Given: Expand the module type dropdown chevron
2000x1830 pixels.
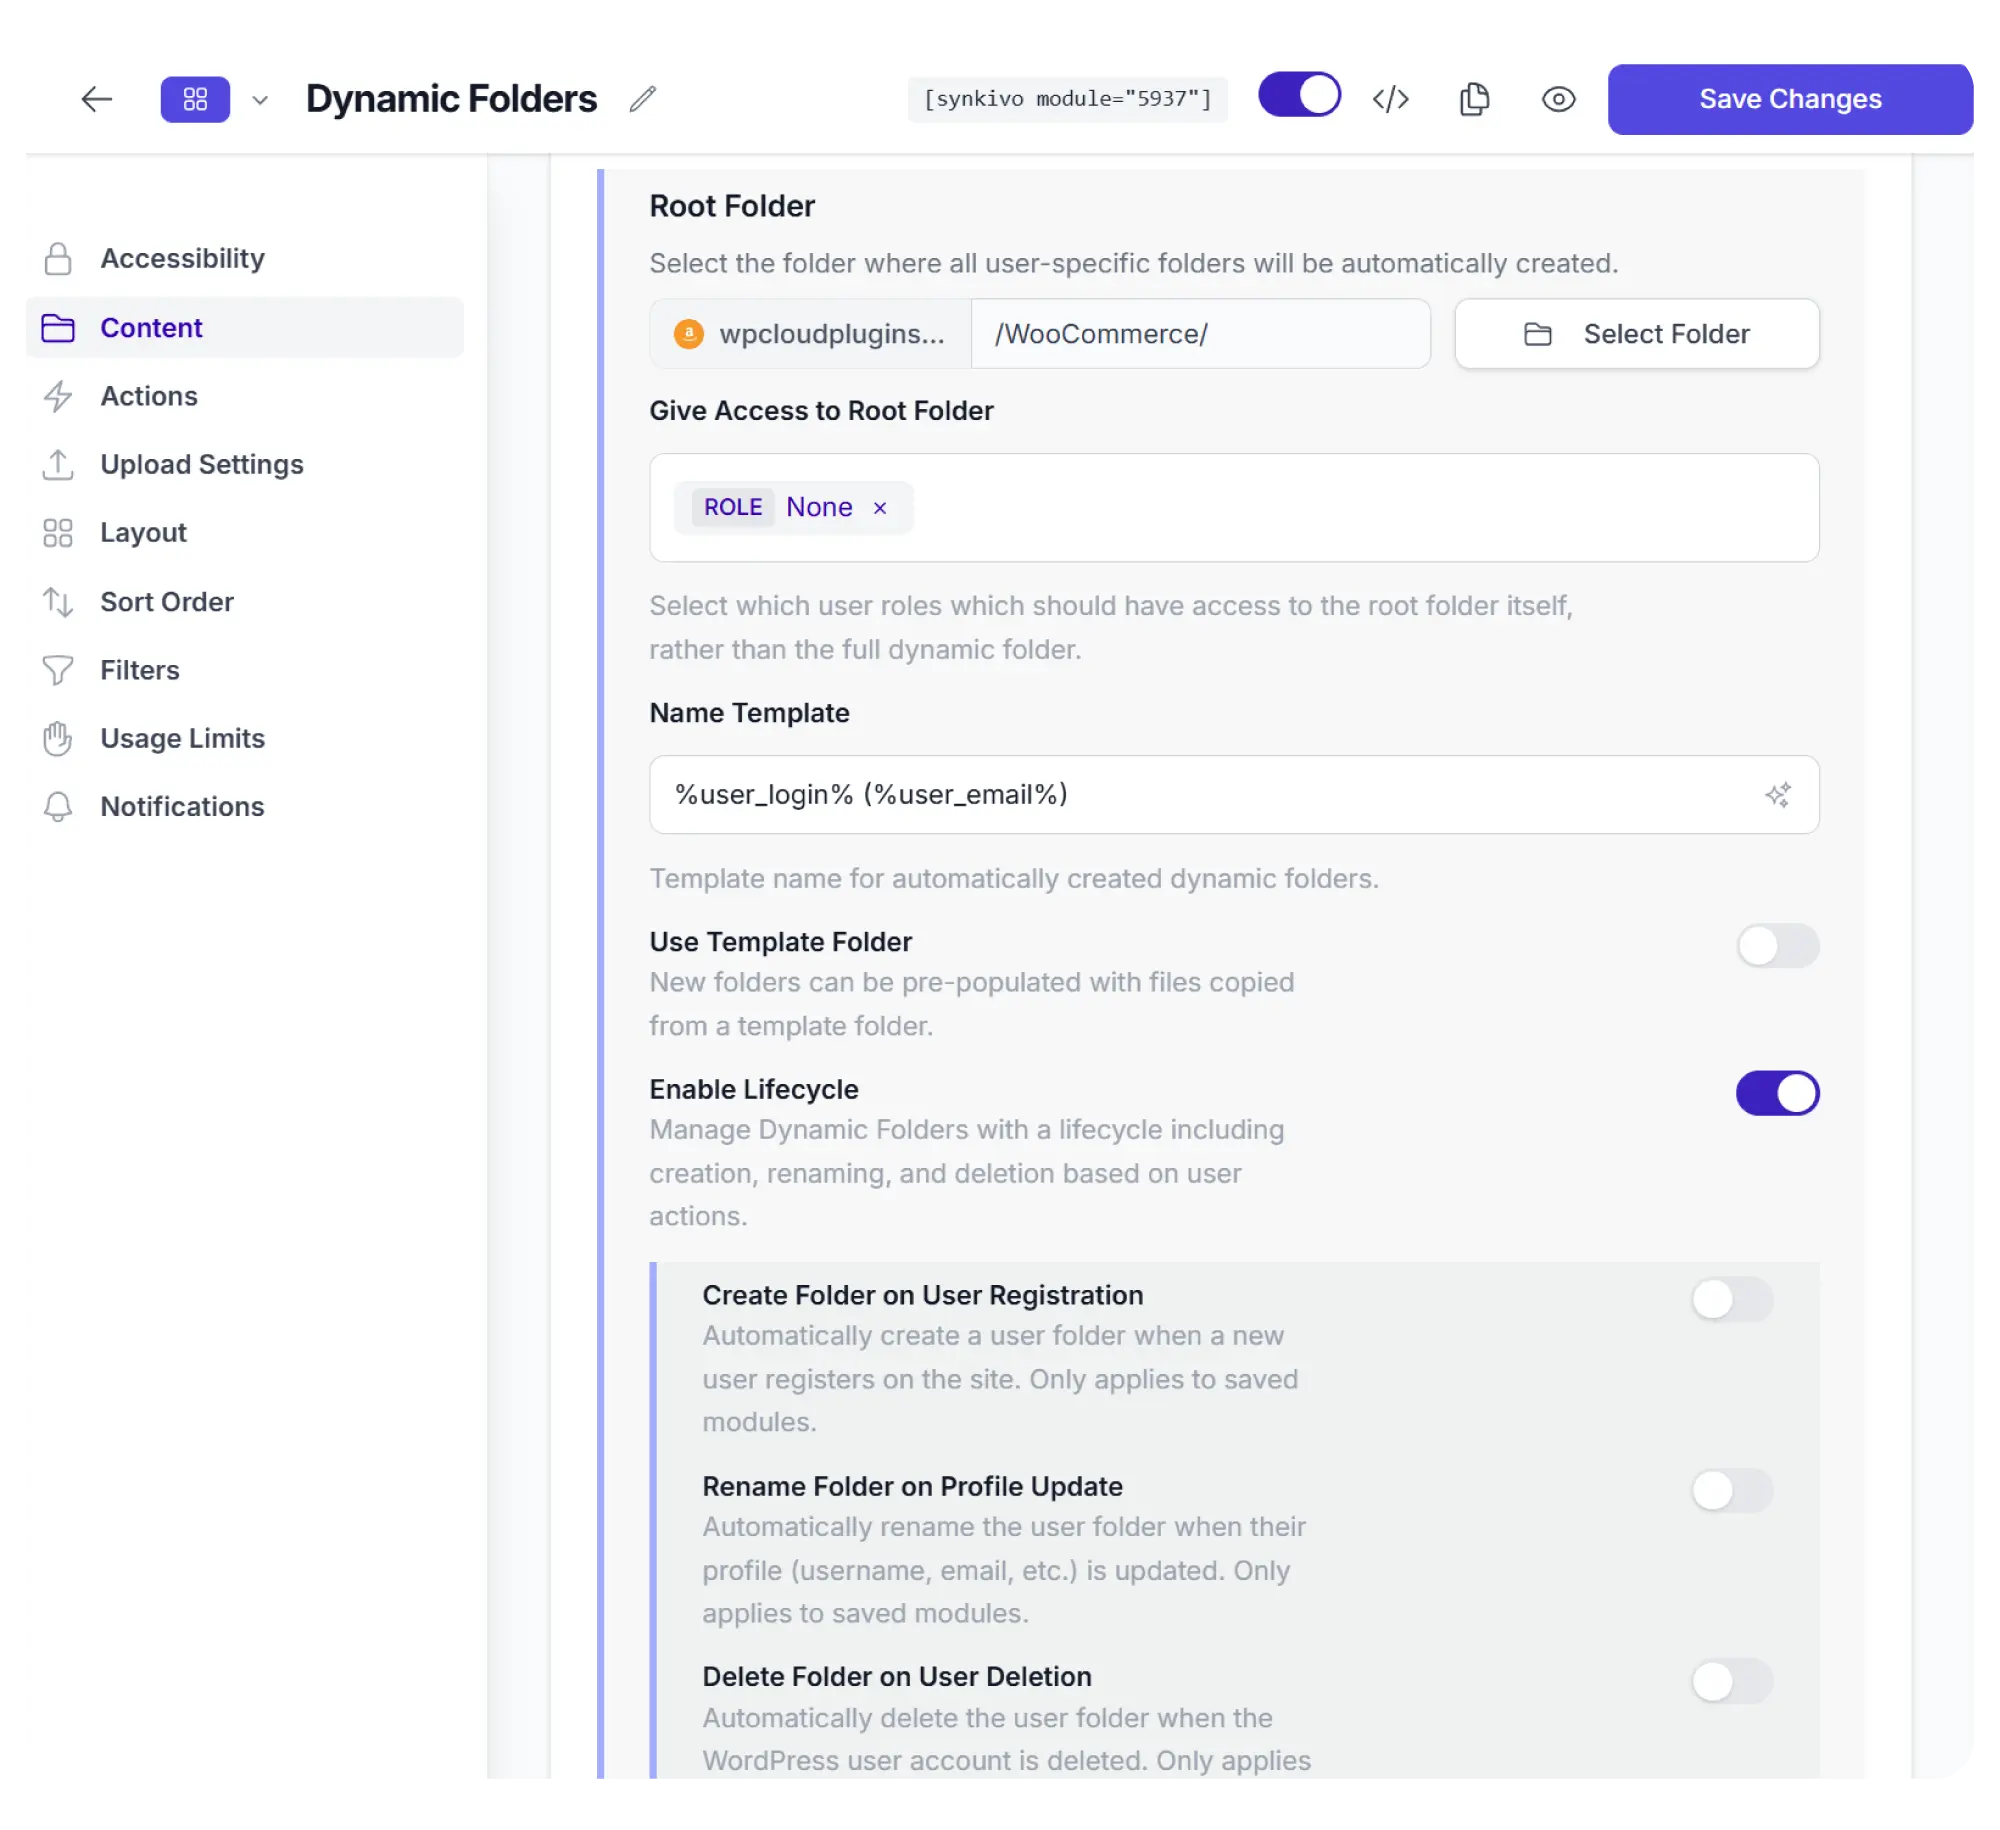Looking at the screenshot, I should coord(260,100).
